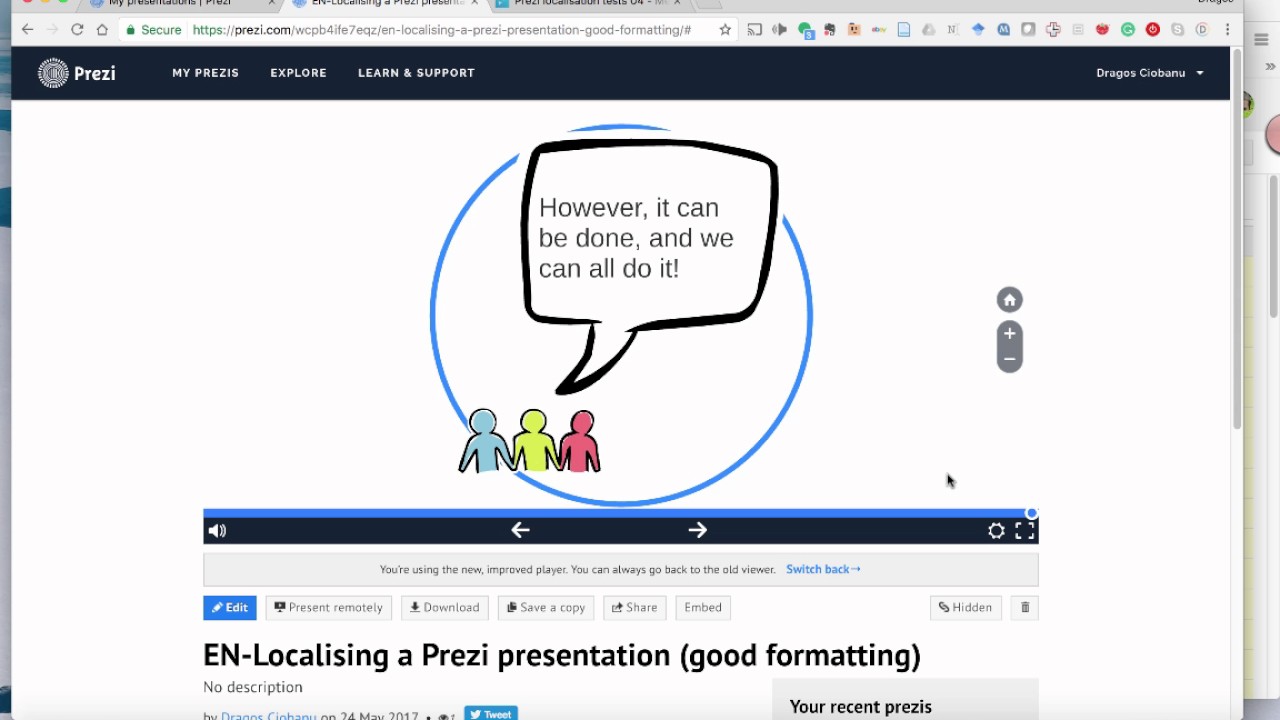Image resolution: width=1280 pixels, height=720 pixels.
Task: Click the address bar URL
Action: pyautogui.click(x=441, y=30)
